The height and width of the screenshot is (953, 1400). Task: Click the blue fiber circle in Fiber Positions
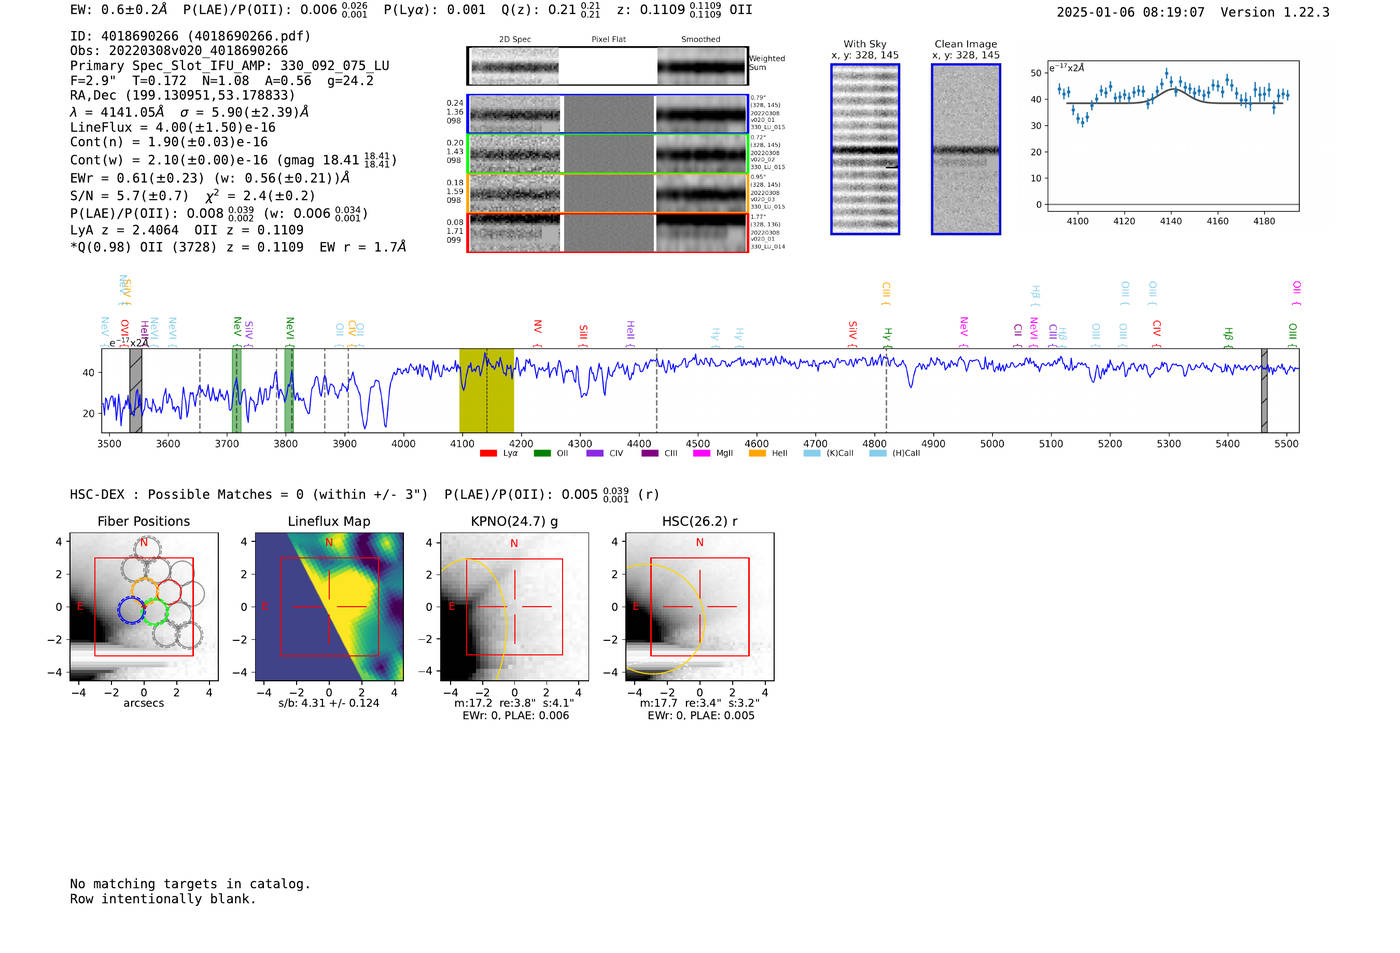[132, 609]
